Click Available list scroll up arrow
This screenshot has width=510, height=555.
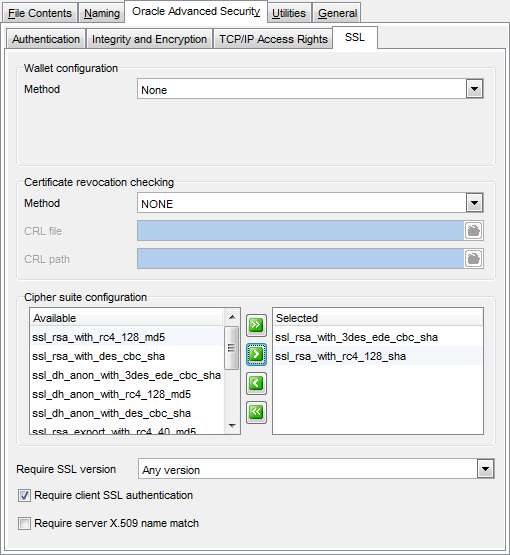[232, 317]
